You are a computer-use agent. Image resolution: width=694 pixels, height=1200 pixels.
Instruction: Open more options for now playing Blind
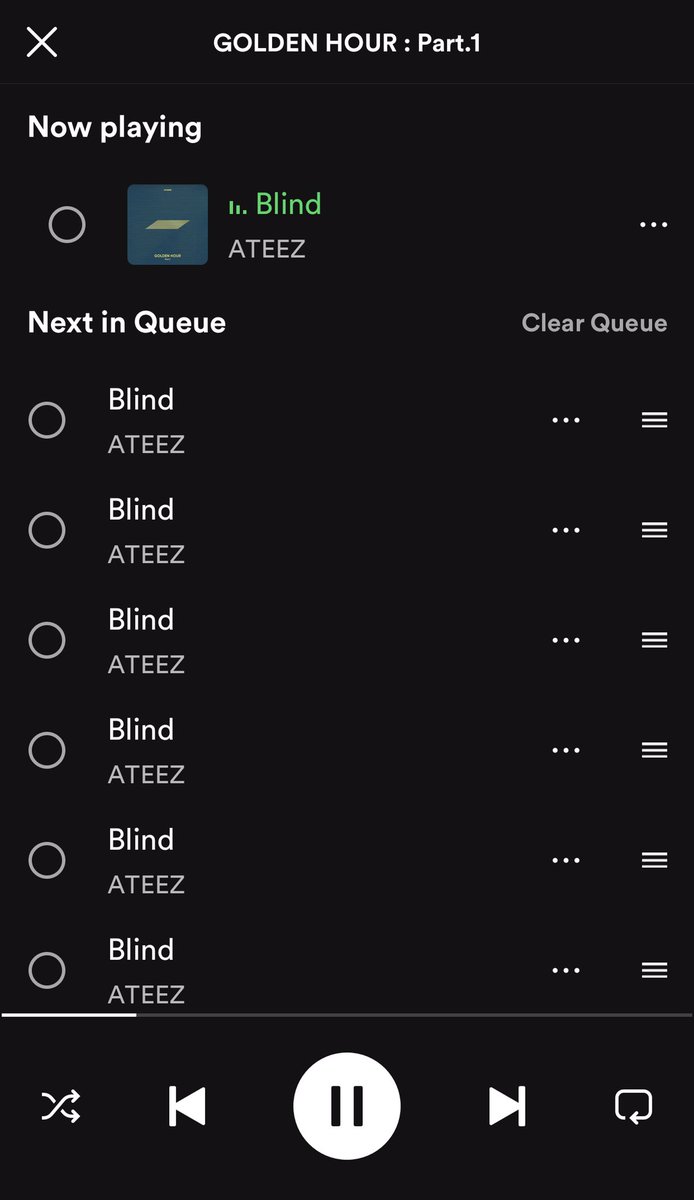(653, 225)
